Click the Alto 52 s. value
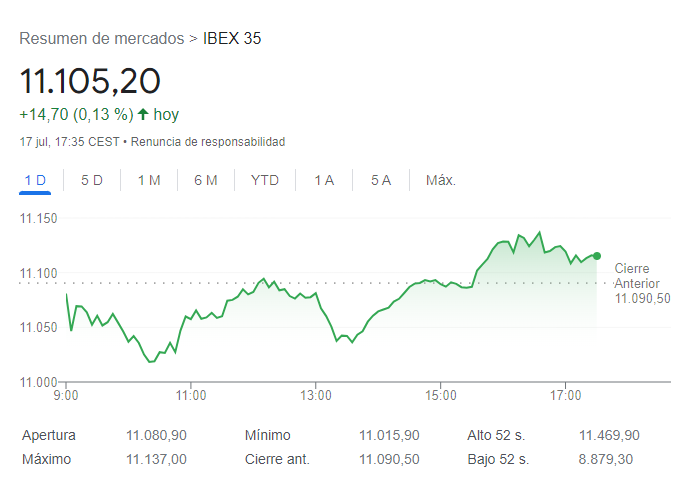693x484 pixels. [x=609, y=435]
